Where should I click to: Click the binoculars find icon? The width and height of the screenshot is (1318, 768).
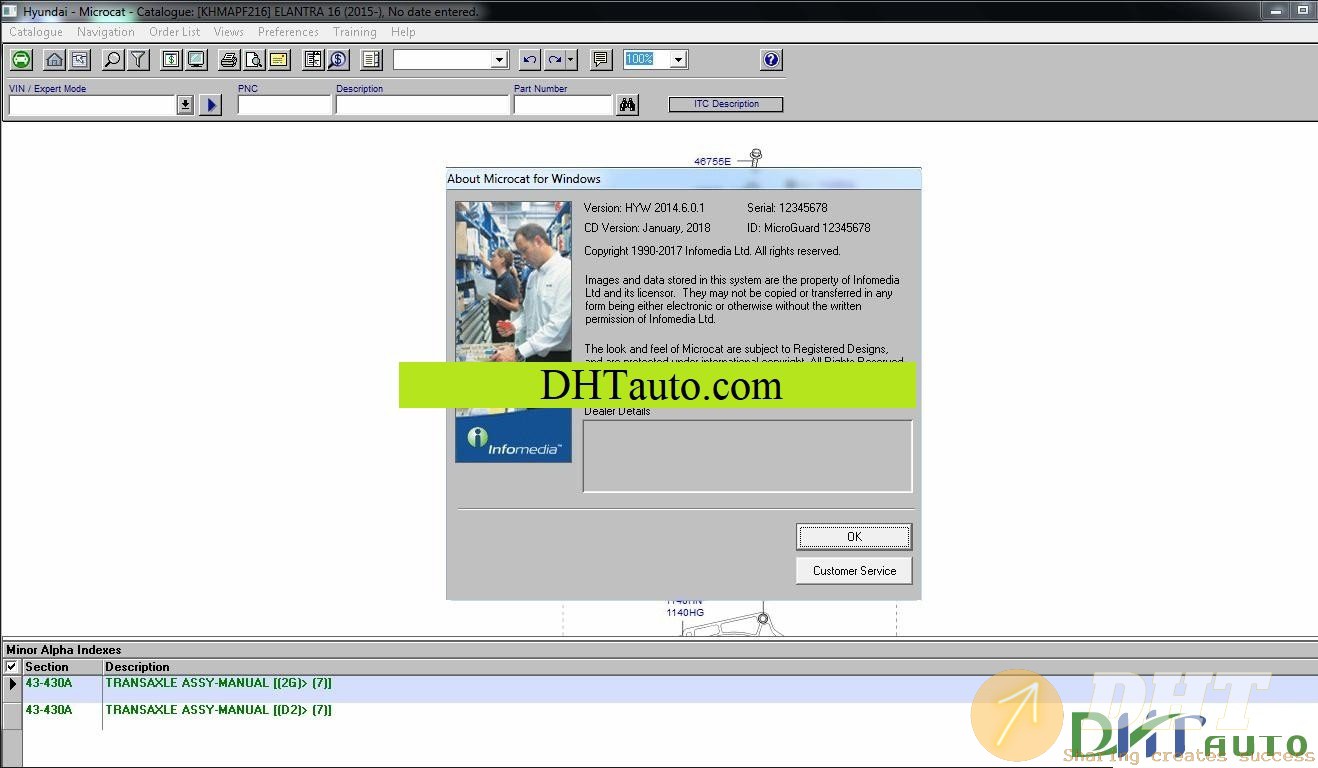tap(627, 105)
